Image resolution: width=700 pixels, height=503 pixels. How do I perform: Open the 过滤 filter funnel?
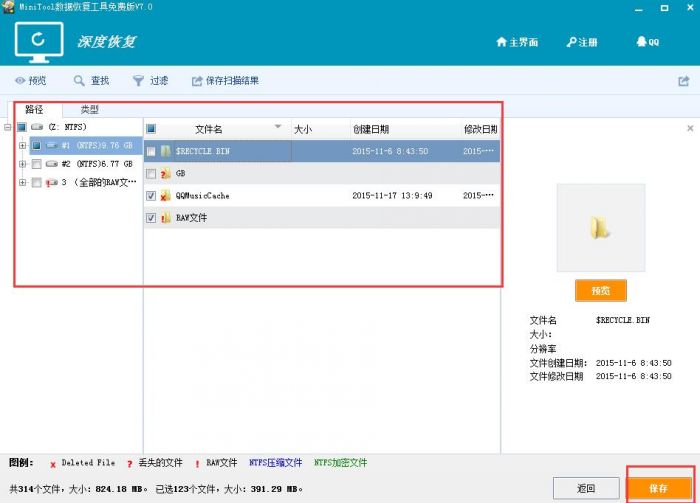150,81
